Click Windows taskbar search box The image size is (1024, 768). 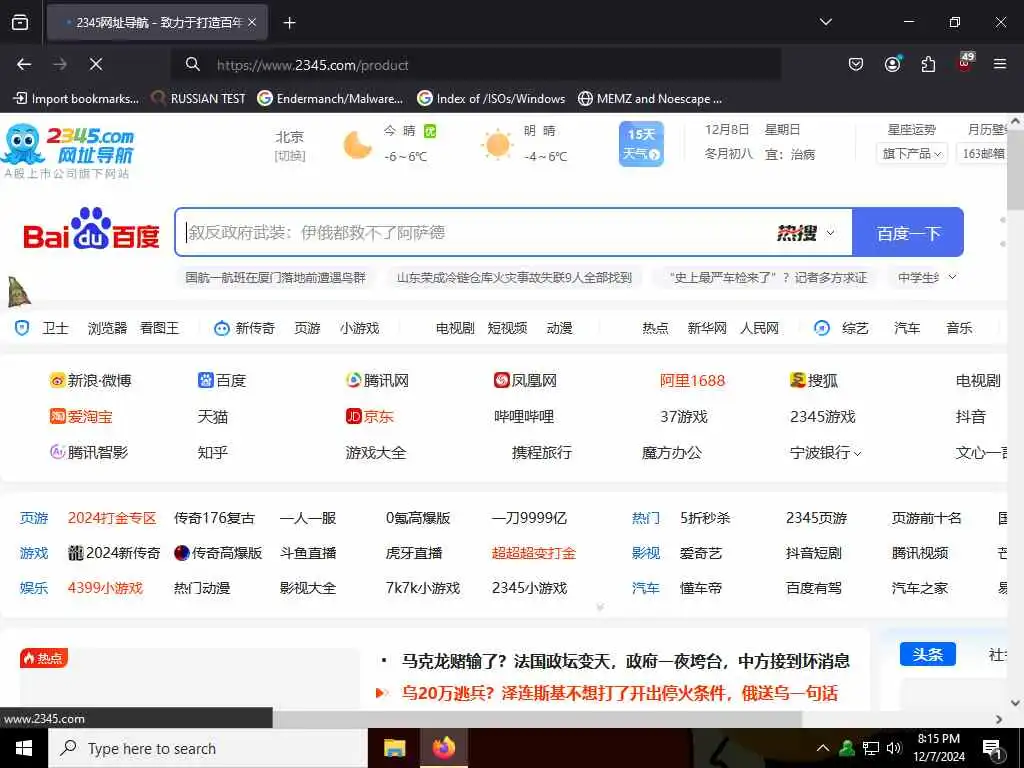[208, 748]
